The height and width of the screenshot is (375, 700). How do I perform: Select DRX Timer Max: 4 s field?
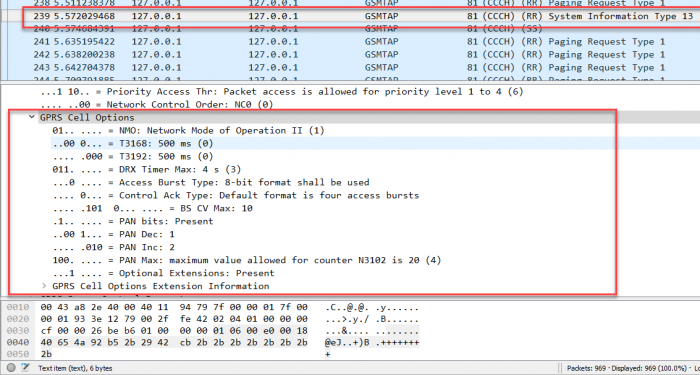click(x=147, y=170)
